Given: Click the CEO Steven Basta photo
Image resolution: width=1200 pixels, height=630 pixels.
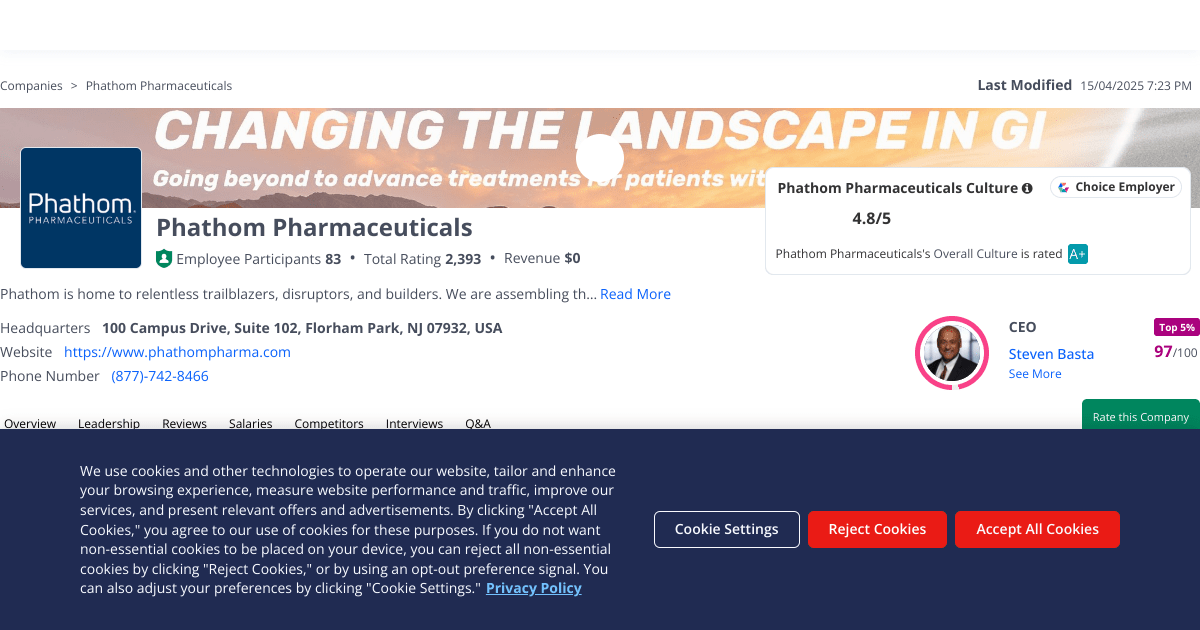Looking at the screenshot, I should click(951, 352).
